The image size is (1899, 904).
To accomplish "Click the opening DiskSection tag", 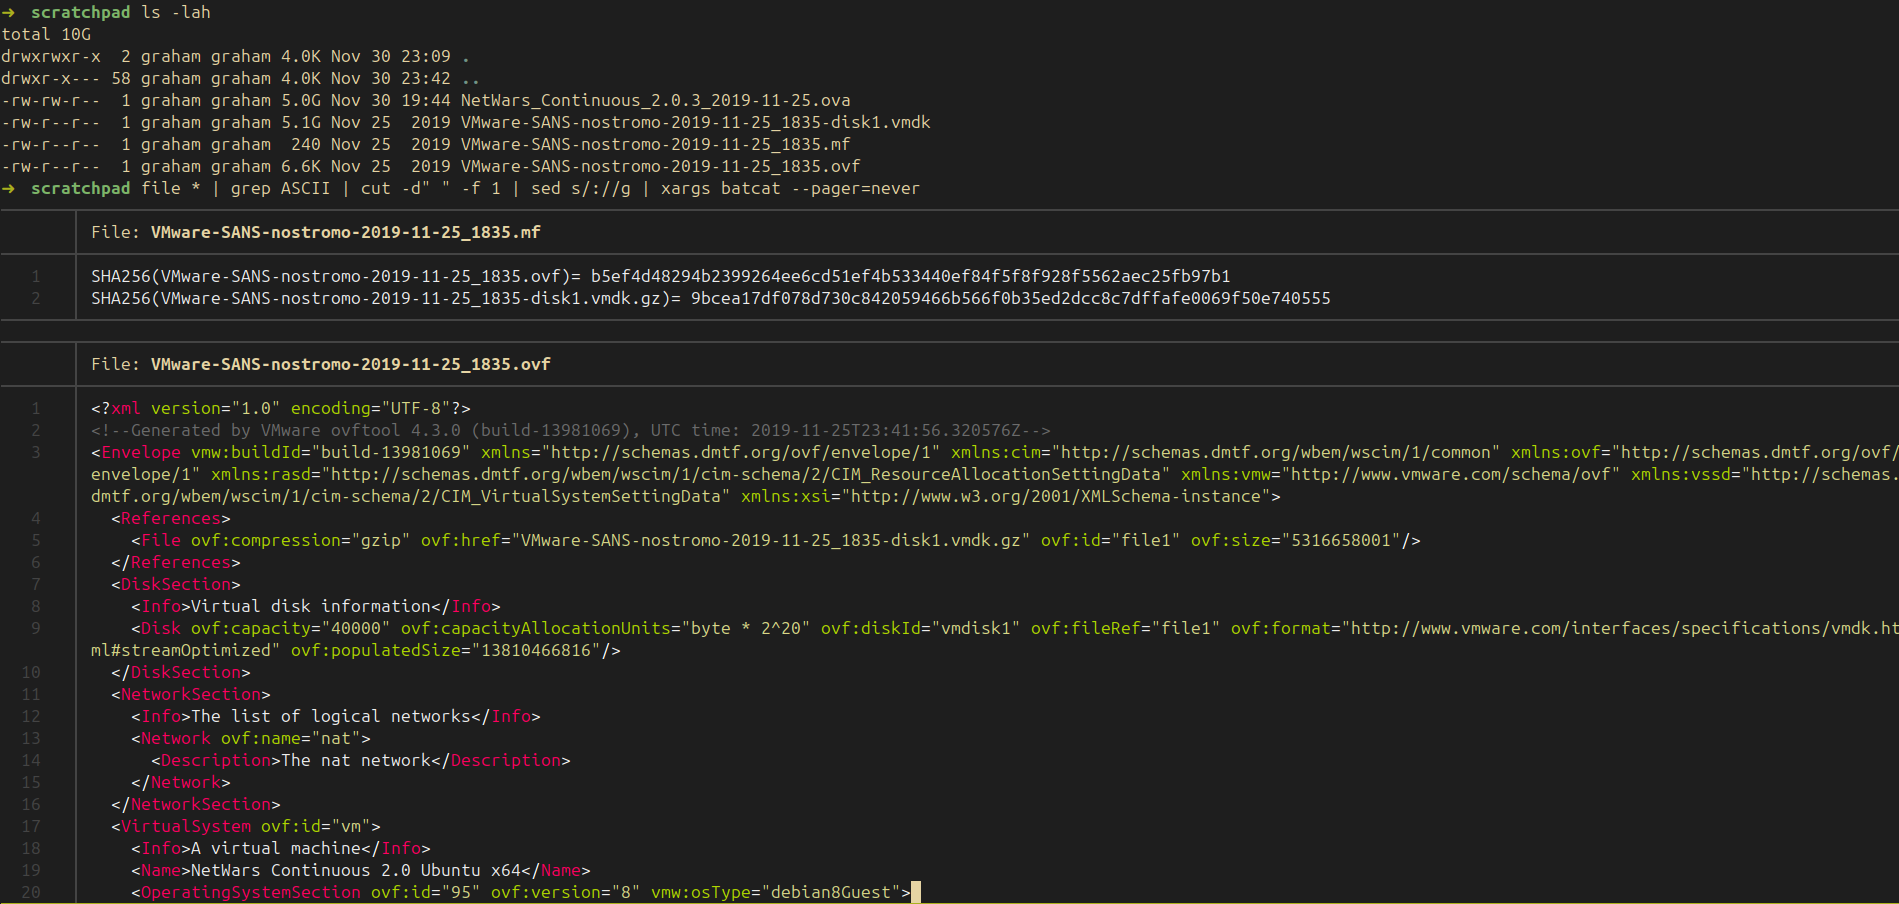I will tap(176, 585).
